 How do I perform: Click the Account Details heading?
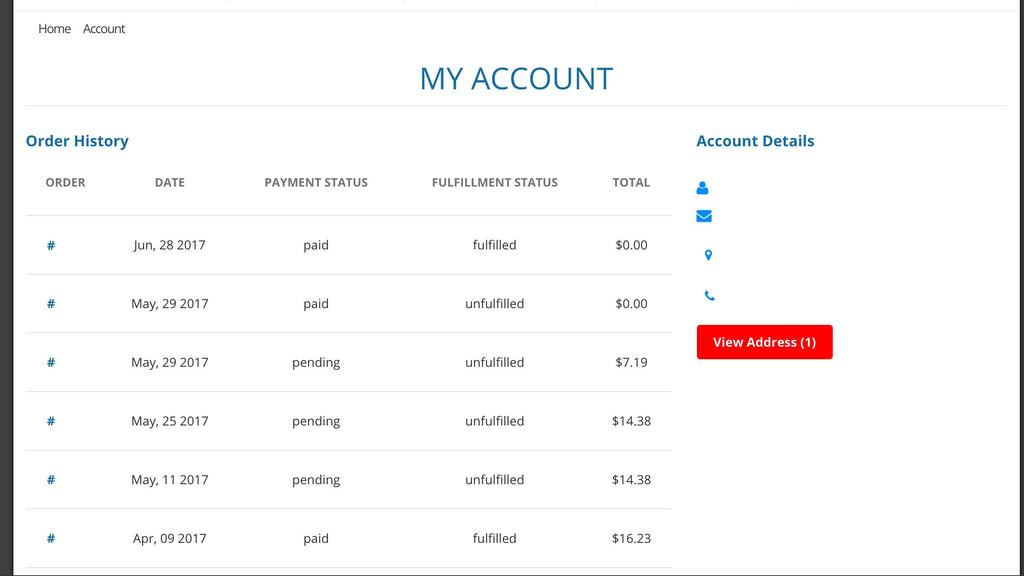[755, 141]
